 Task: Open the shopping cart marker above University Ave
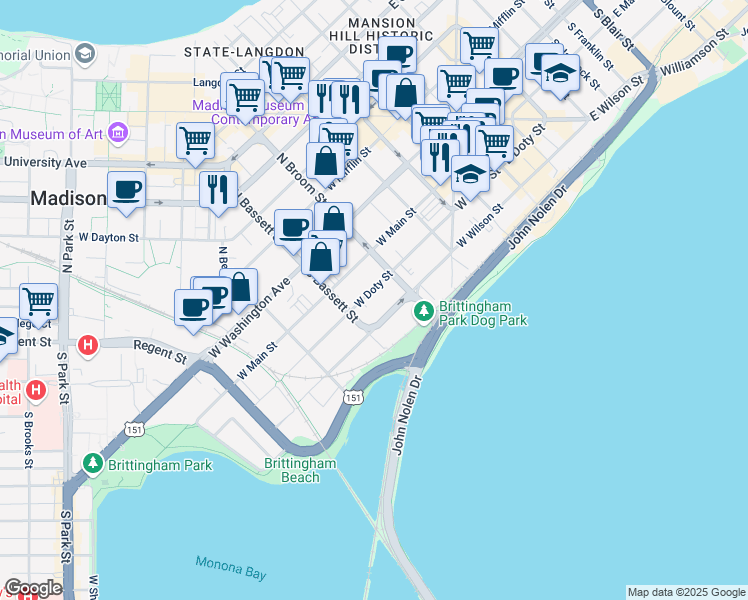(195, 143)
